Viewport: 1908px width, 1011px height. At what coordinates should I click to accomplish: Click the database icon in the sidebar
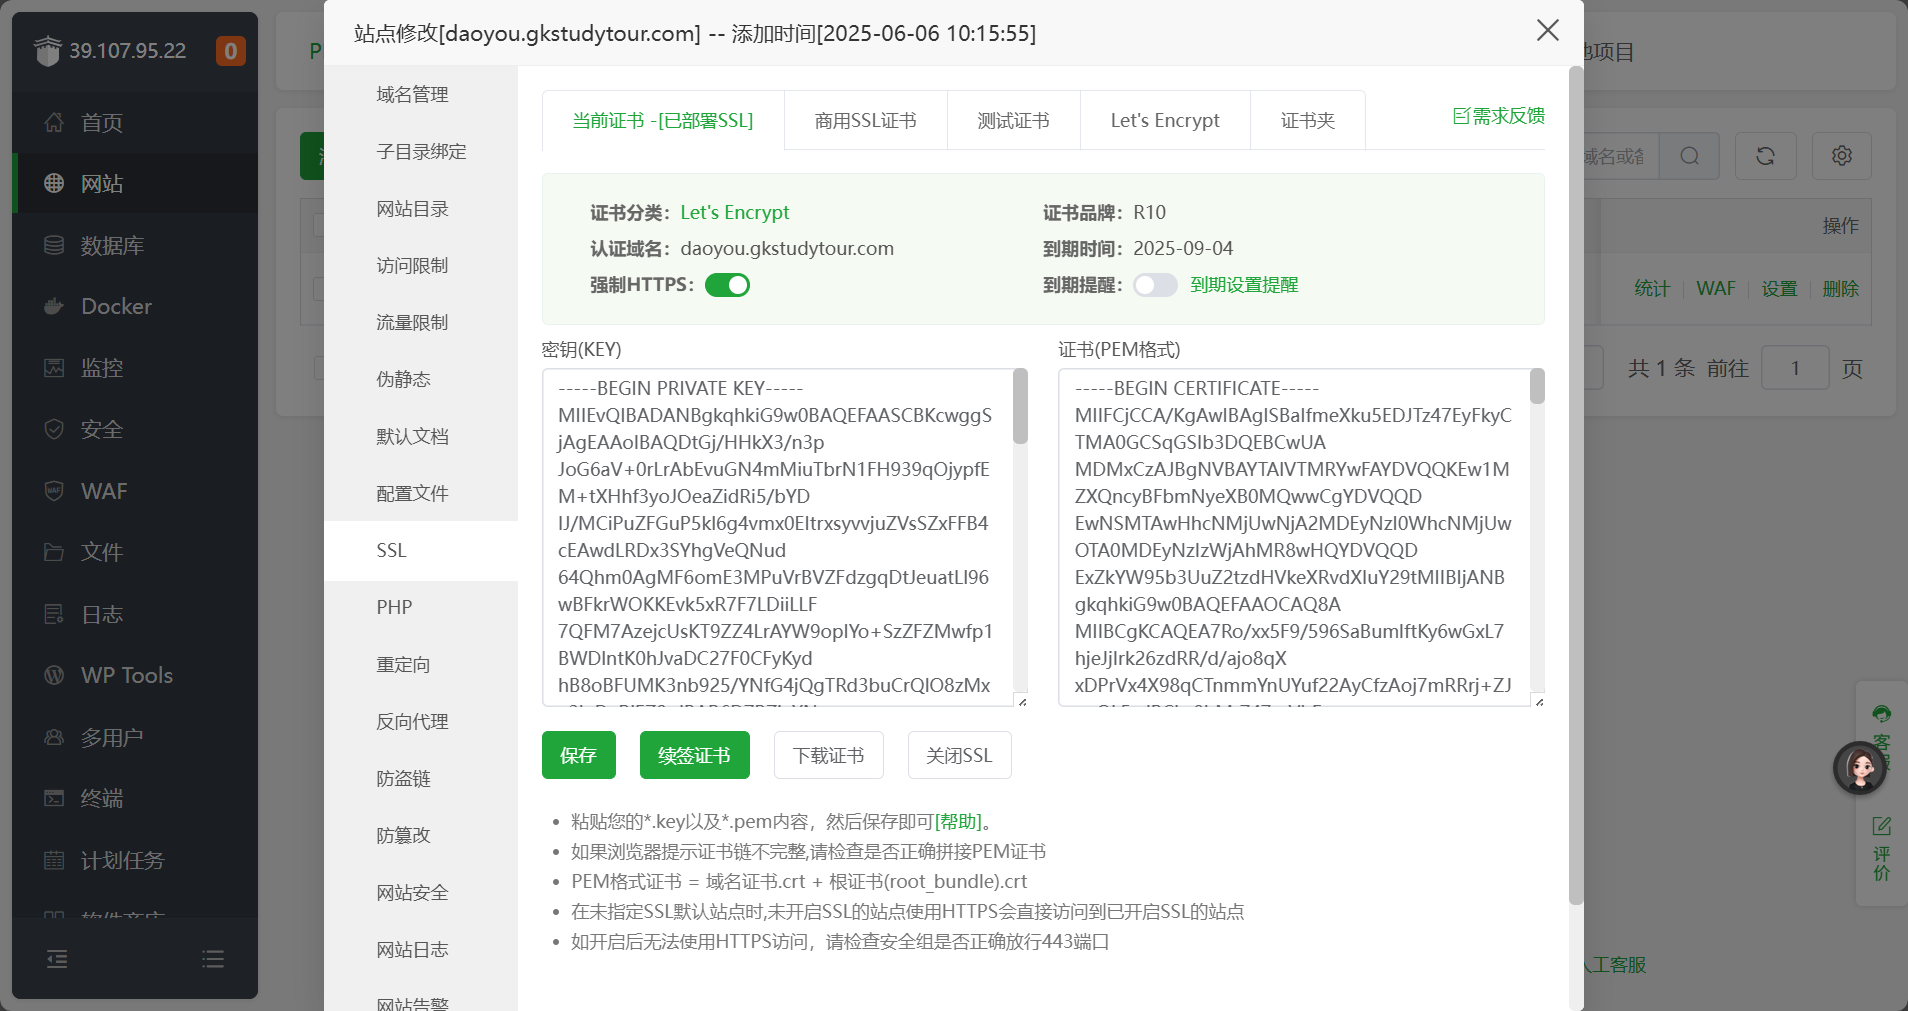pos(54,245)
